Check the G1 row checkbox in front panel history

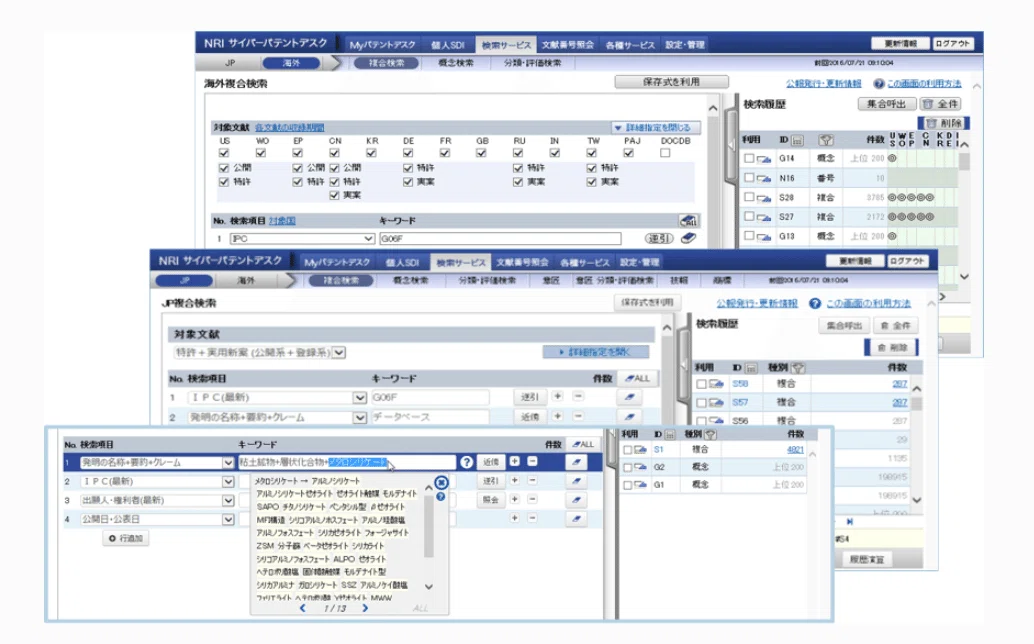[x=628, y=485]
